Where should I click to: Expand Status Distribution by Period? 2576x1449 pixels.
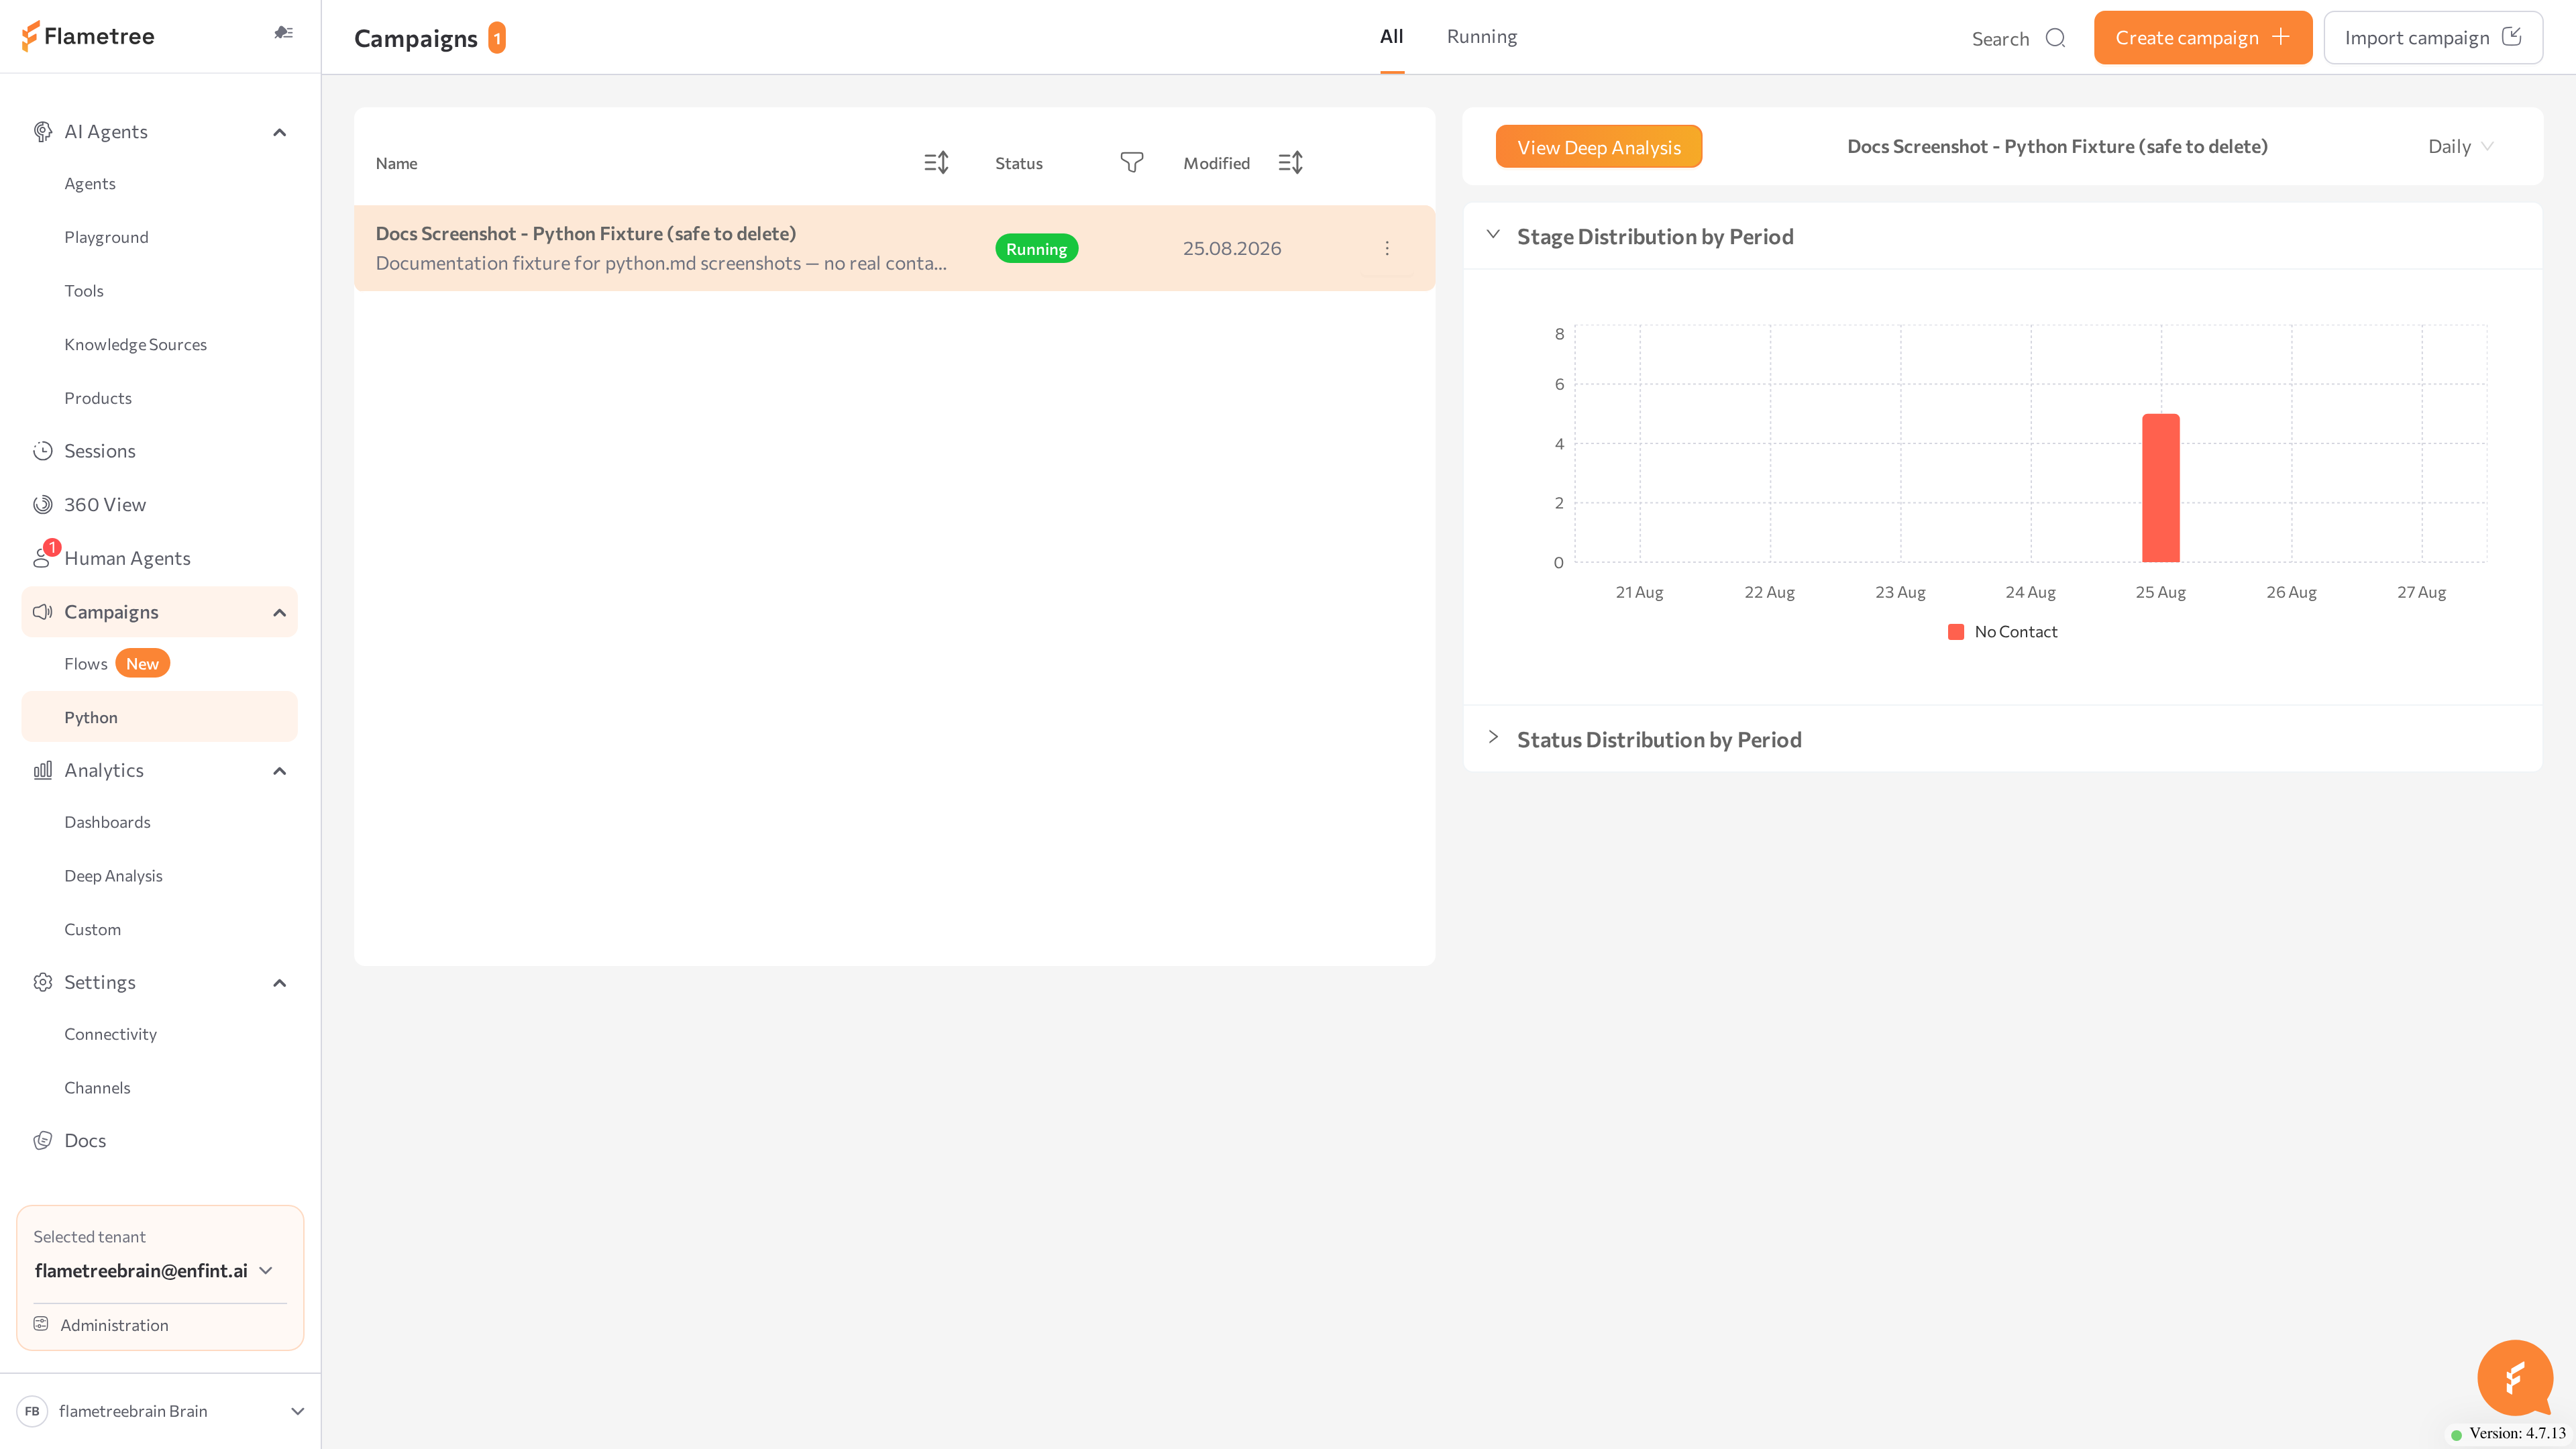point(1493,737)
